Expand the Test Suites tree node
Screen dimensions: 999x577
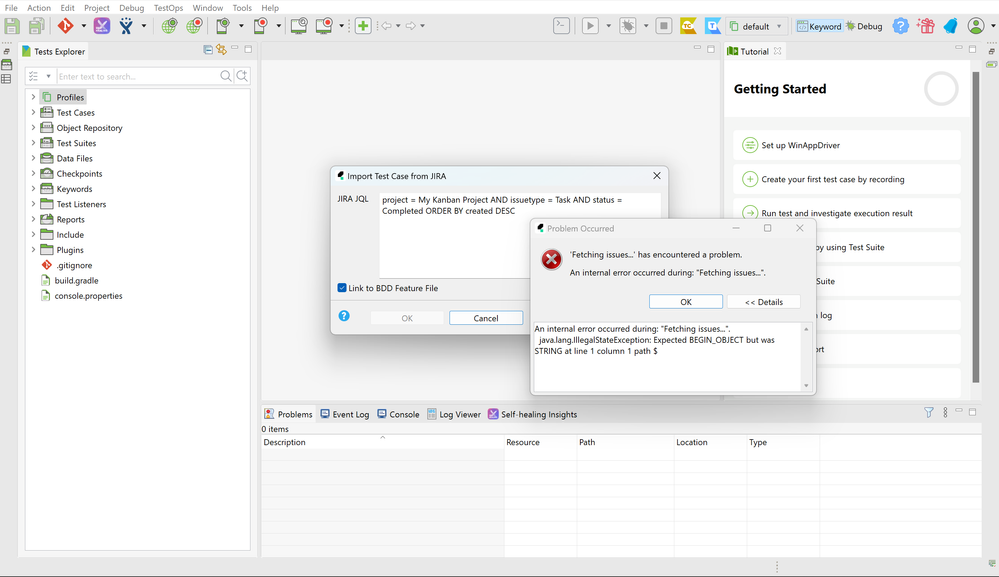(33, 143)
